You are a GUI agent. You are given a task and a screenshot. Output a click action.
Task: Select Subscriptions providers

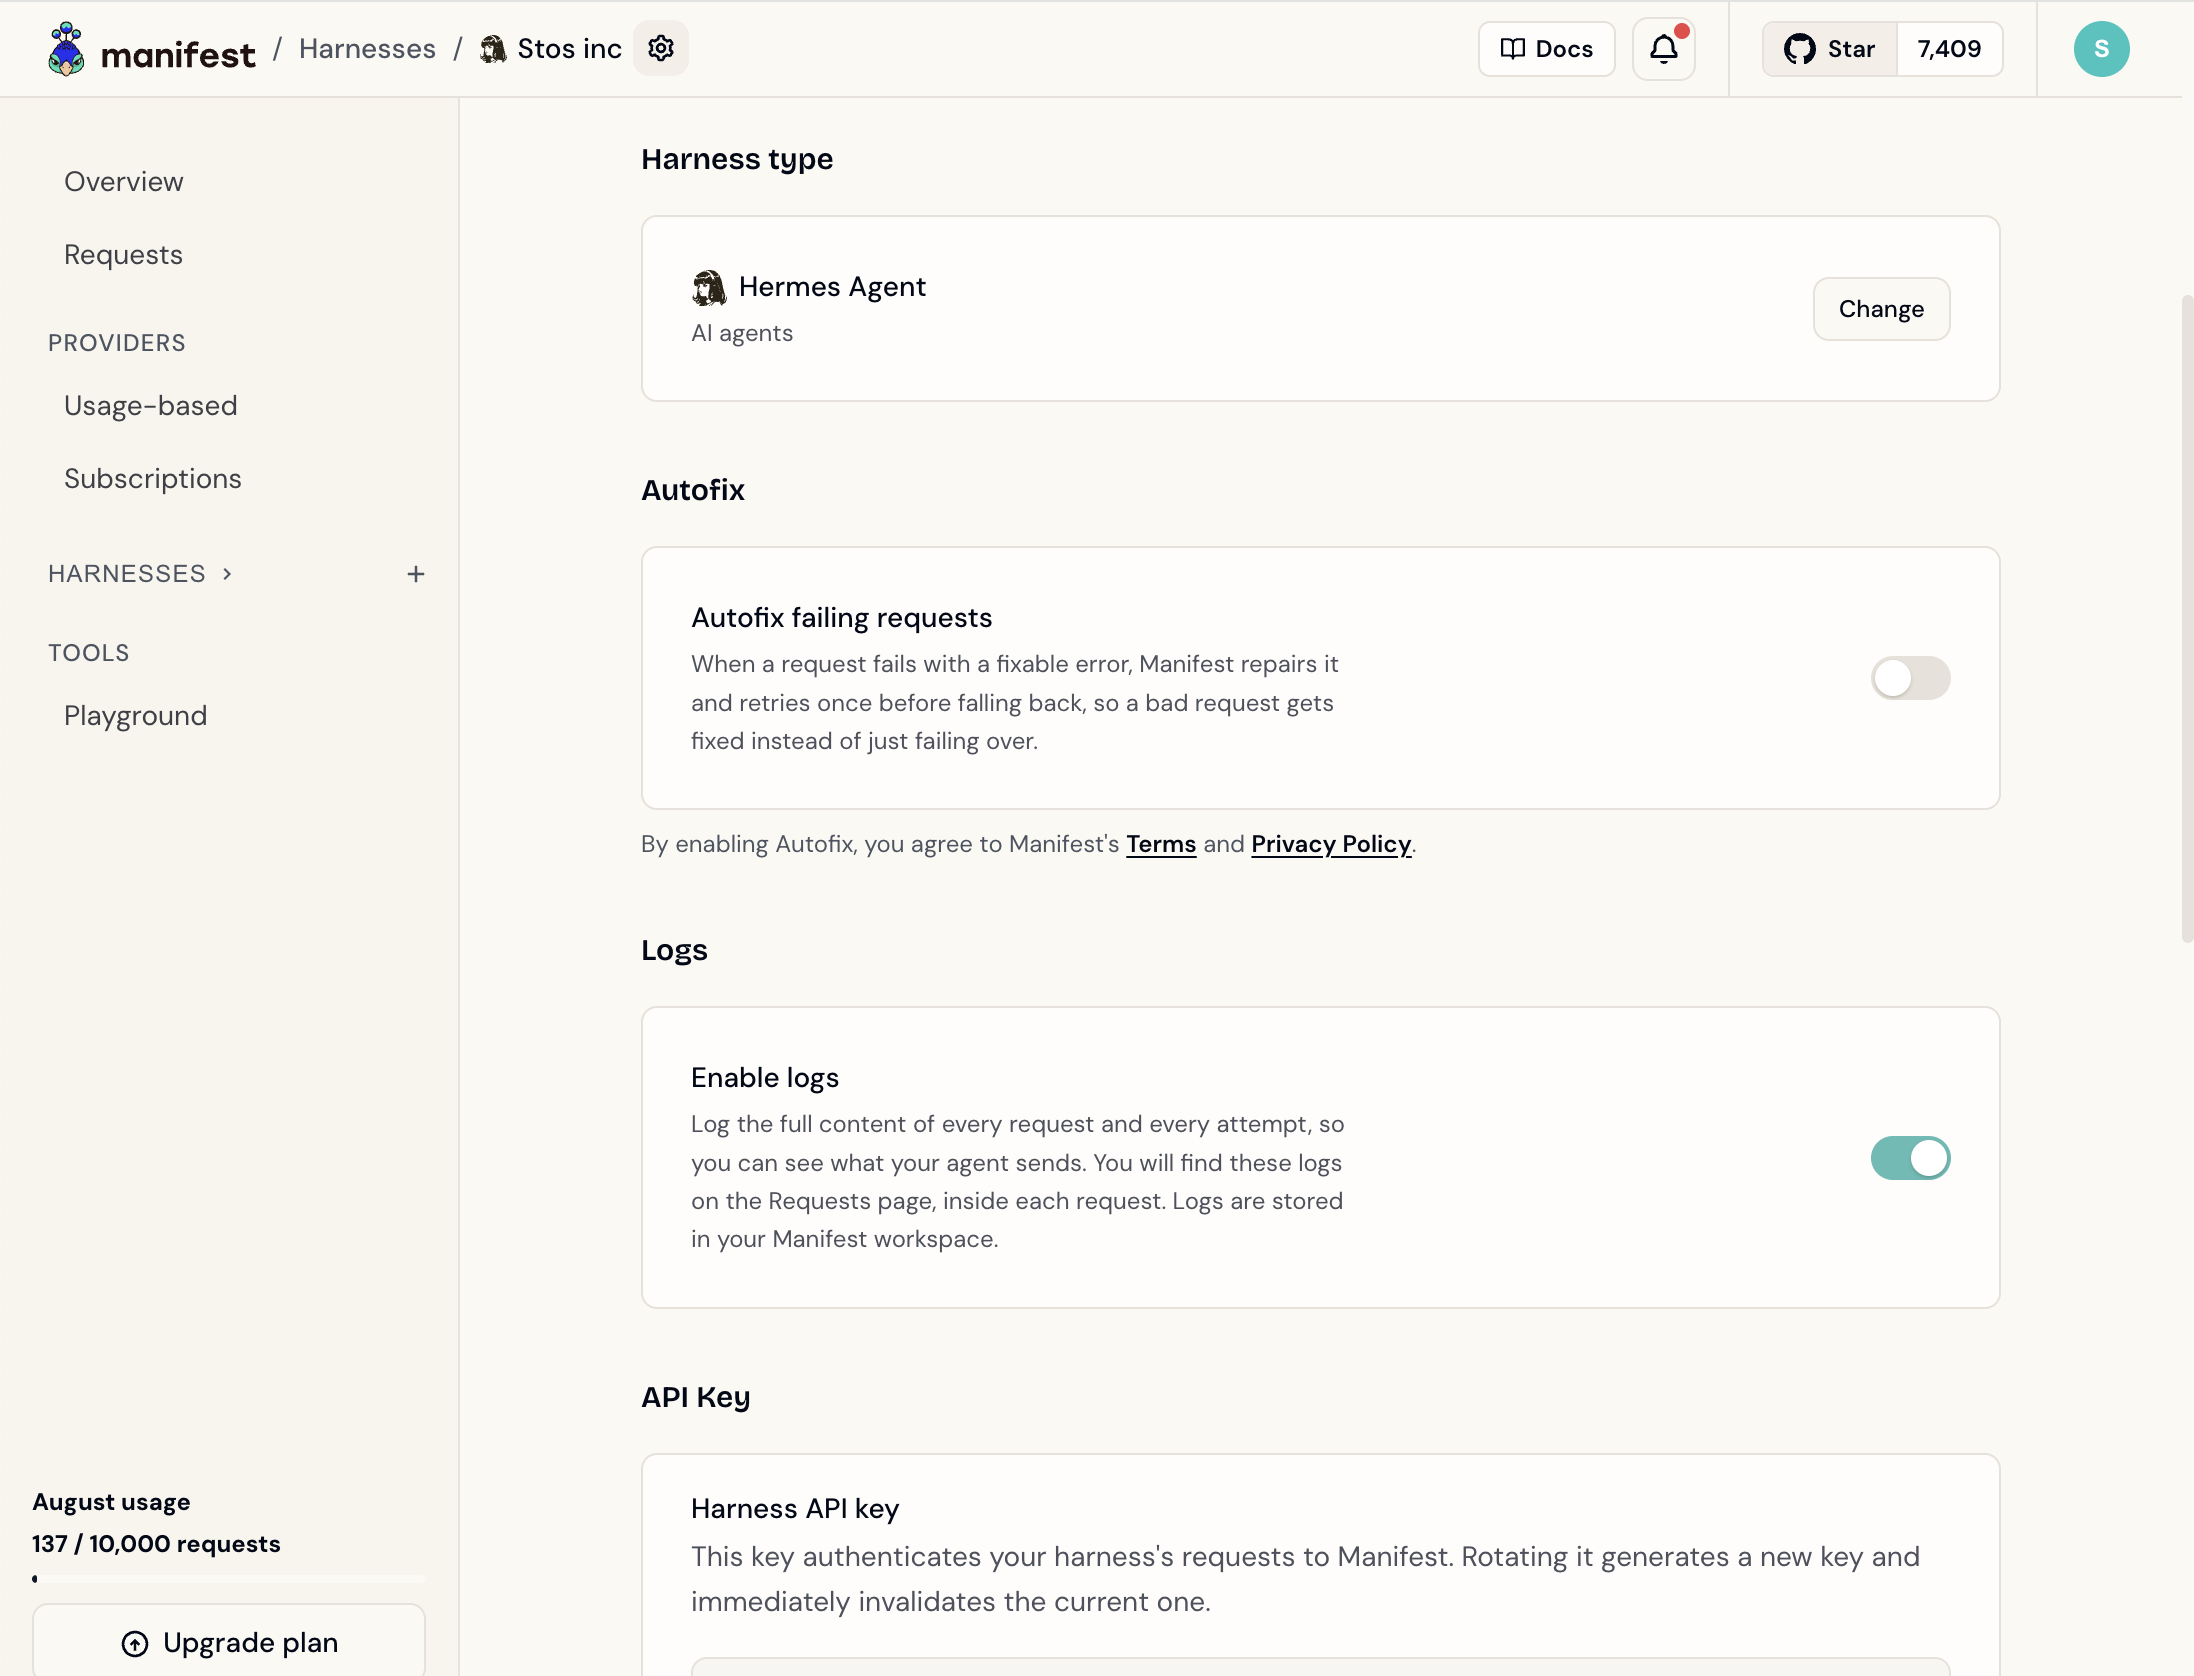[x=153, y=479]
